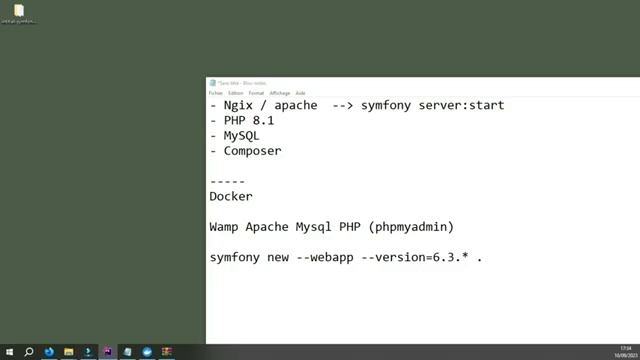Image resolution: width=640 pixels, height=360 pixels.
Task: Click the 'Ngix / apache' text
Action: [x=270, y=105]
